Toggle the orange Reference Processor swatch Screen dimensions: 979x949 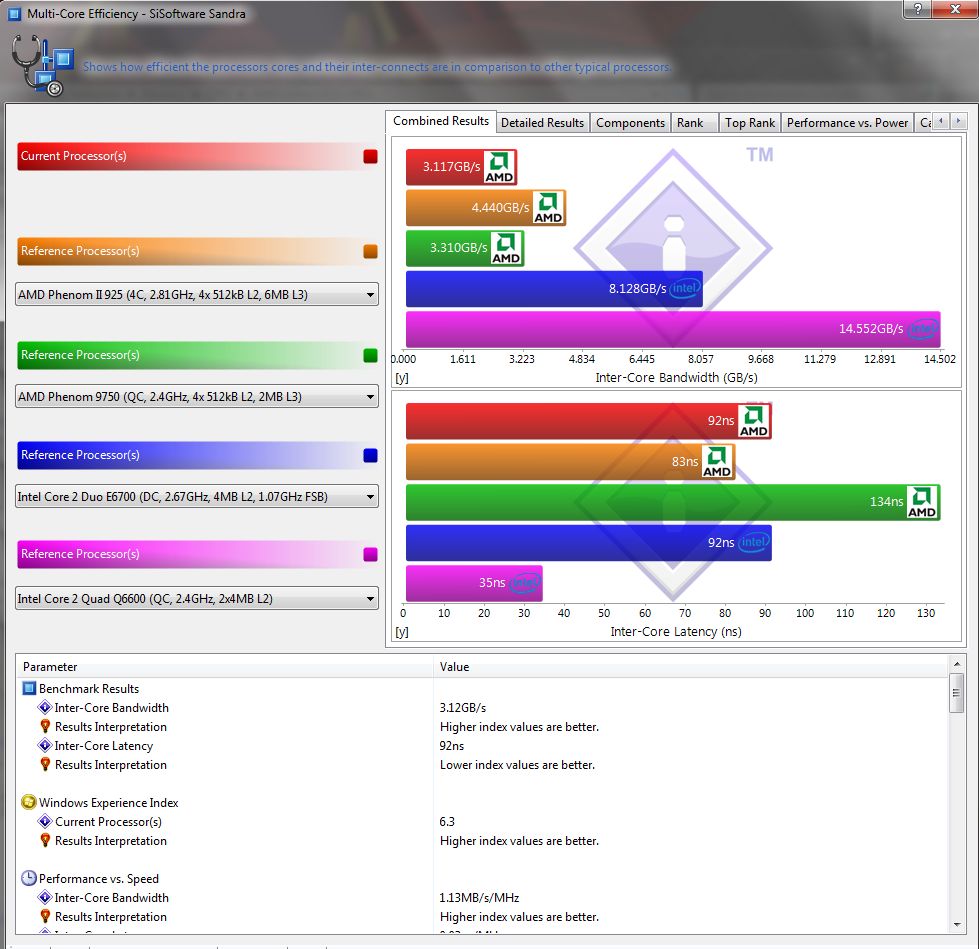(370, 251)
